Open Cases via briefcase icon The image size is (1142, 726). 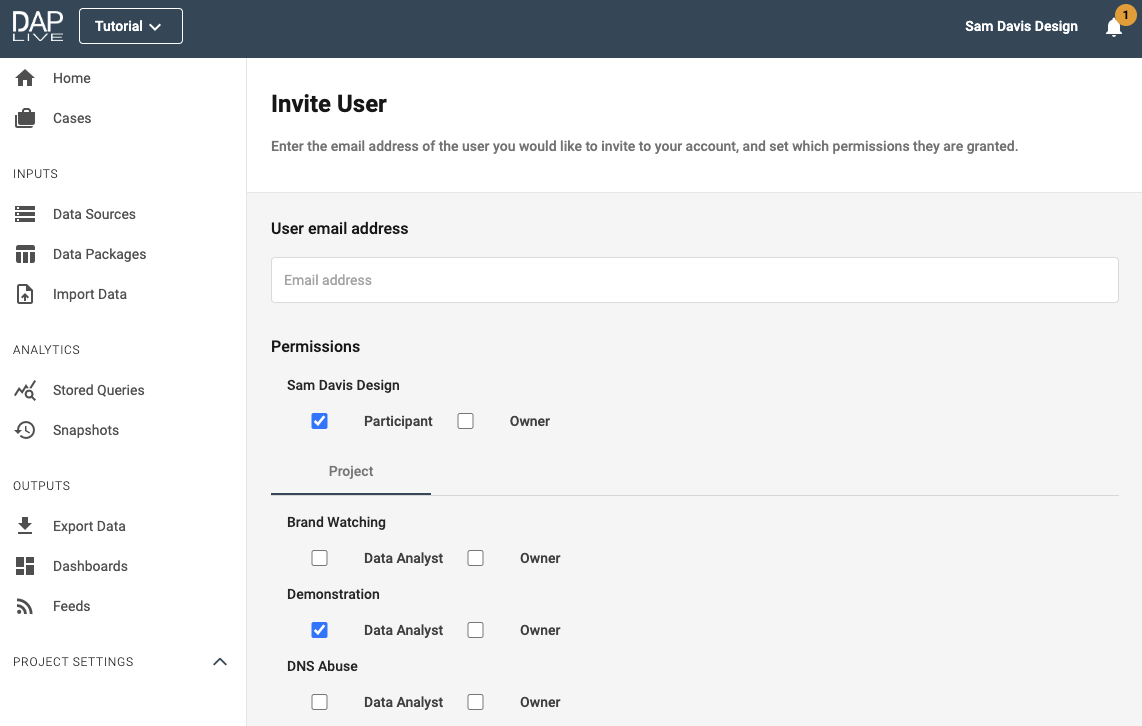[25, 118]
